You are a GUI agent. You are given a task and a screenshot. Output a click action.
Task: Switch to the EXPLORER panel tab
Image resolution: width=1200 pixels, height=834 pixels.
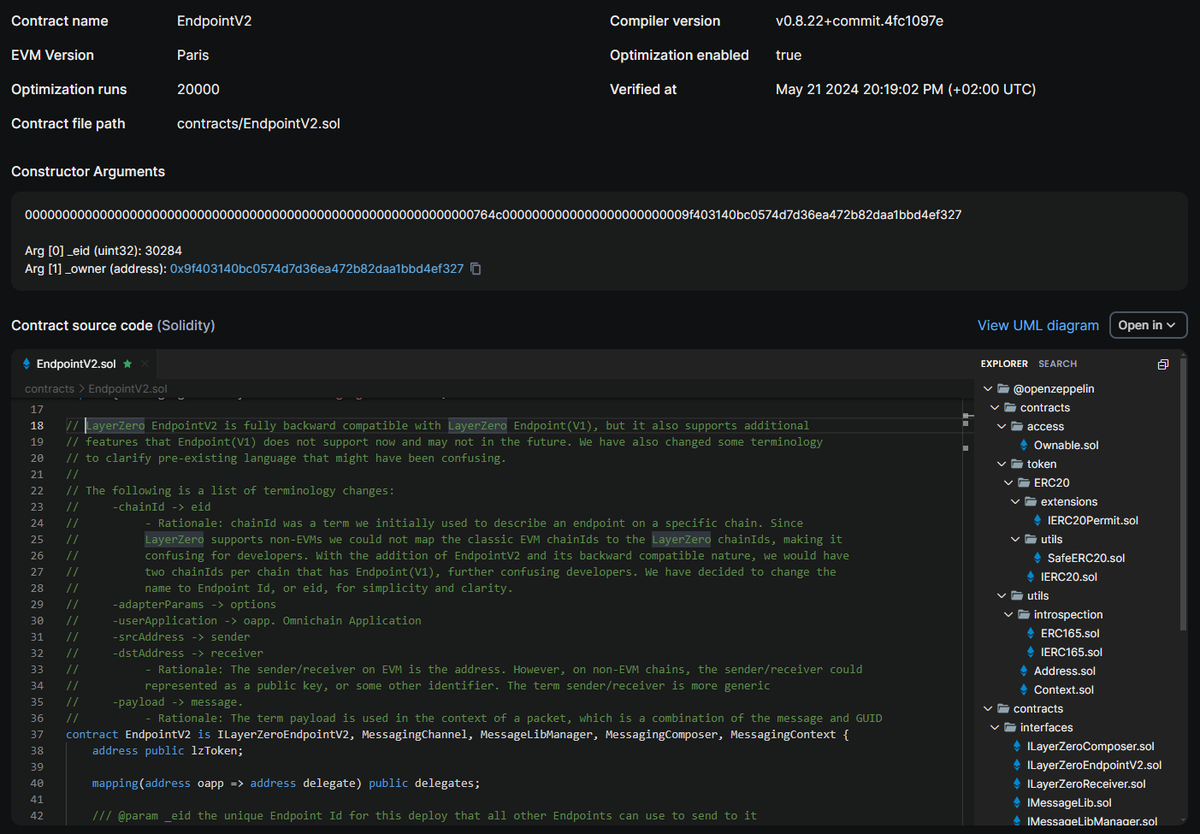coord(1006,364)
